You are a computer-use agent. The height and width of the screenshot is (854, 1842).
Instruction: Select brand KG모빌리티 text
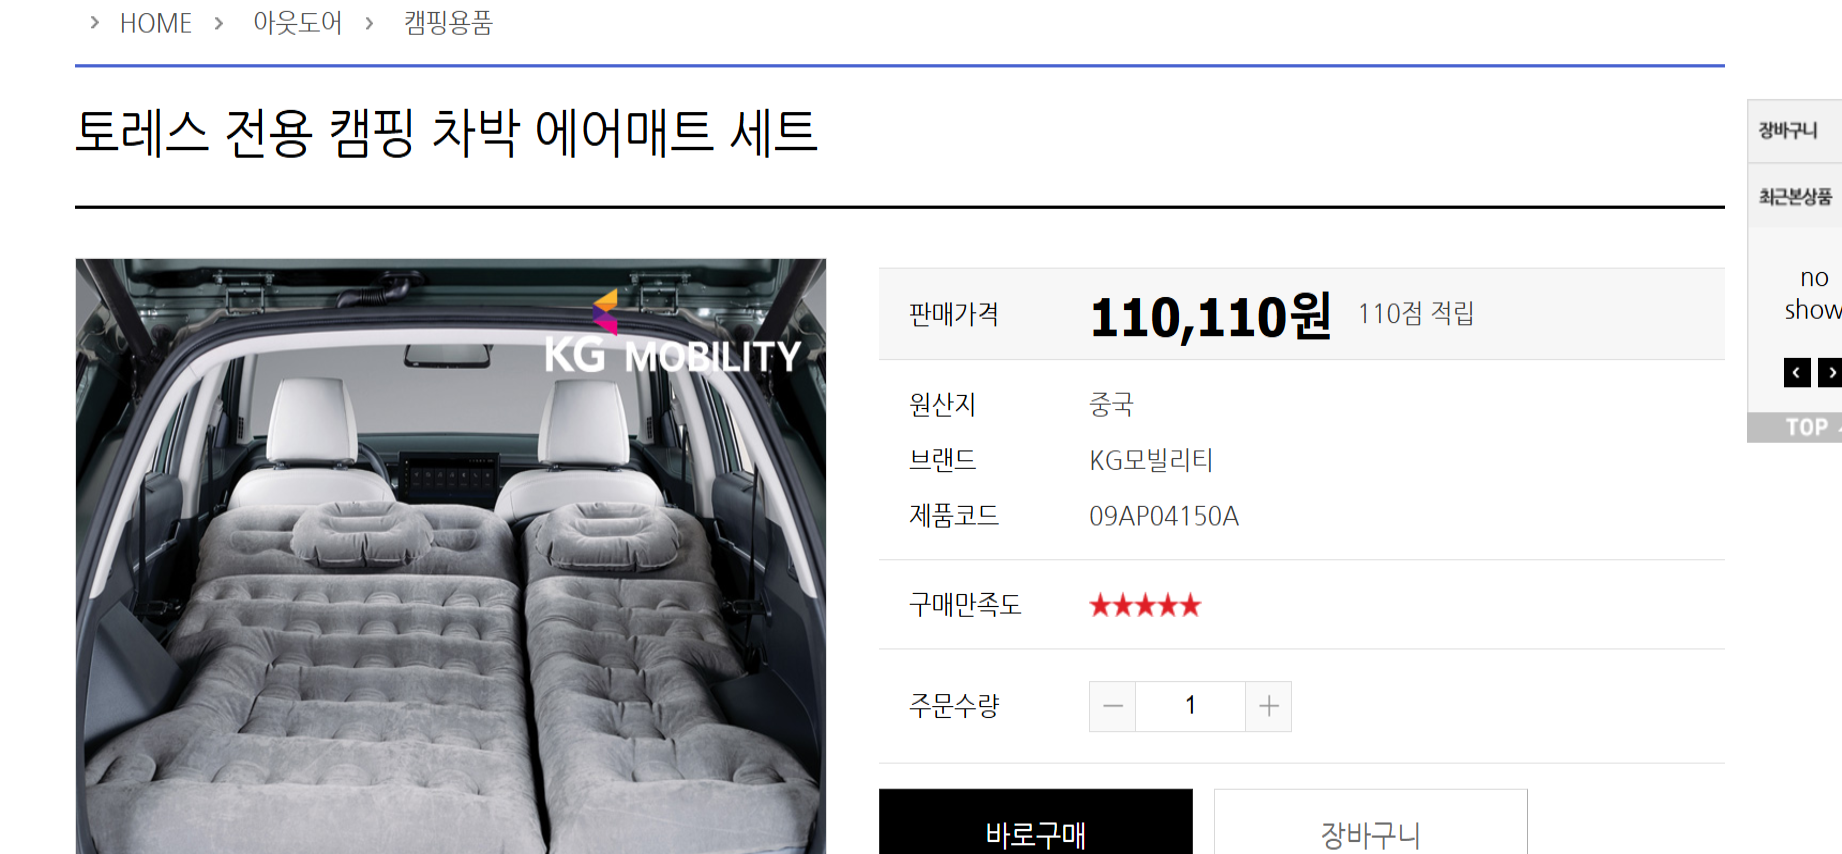1151,460
